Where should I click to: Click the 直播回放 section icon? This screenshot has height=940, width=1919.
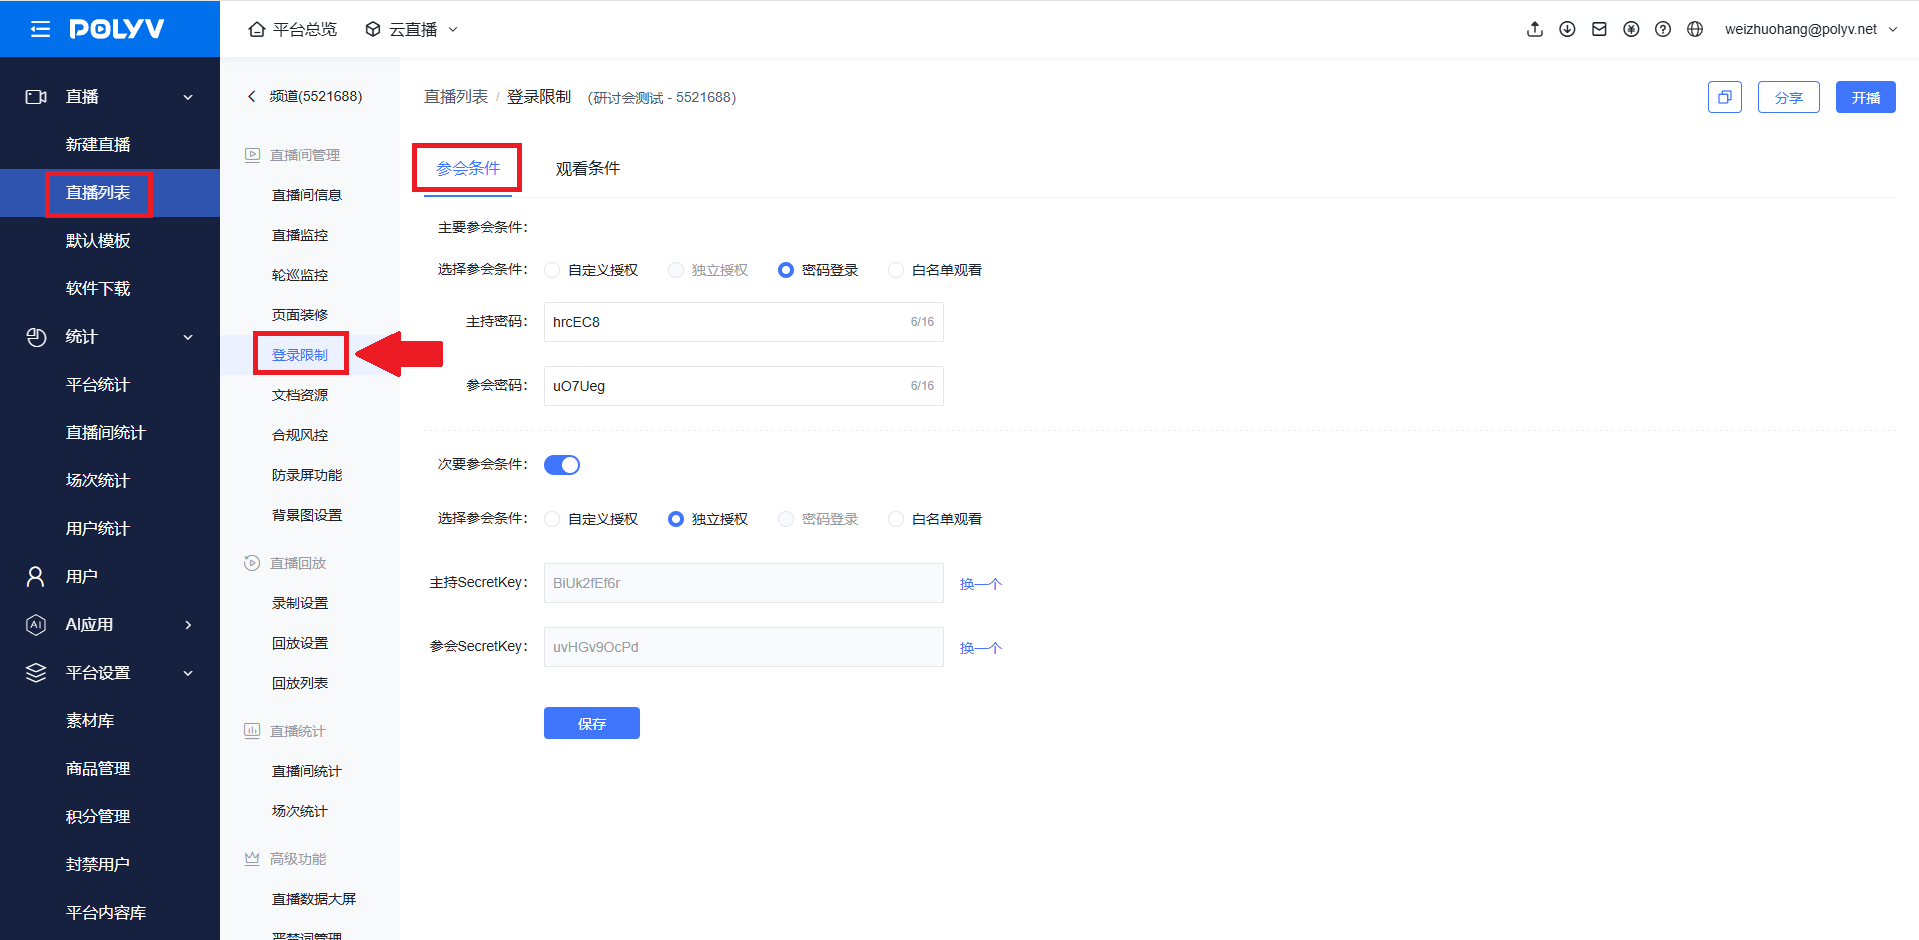(252, 563)
